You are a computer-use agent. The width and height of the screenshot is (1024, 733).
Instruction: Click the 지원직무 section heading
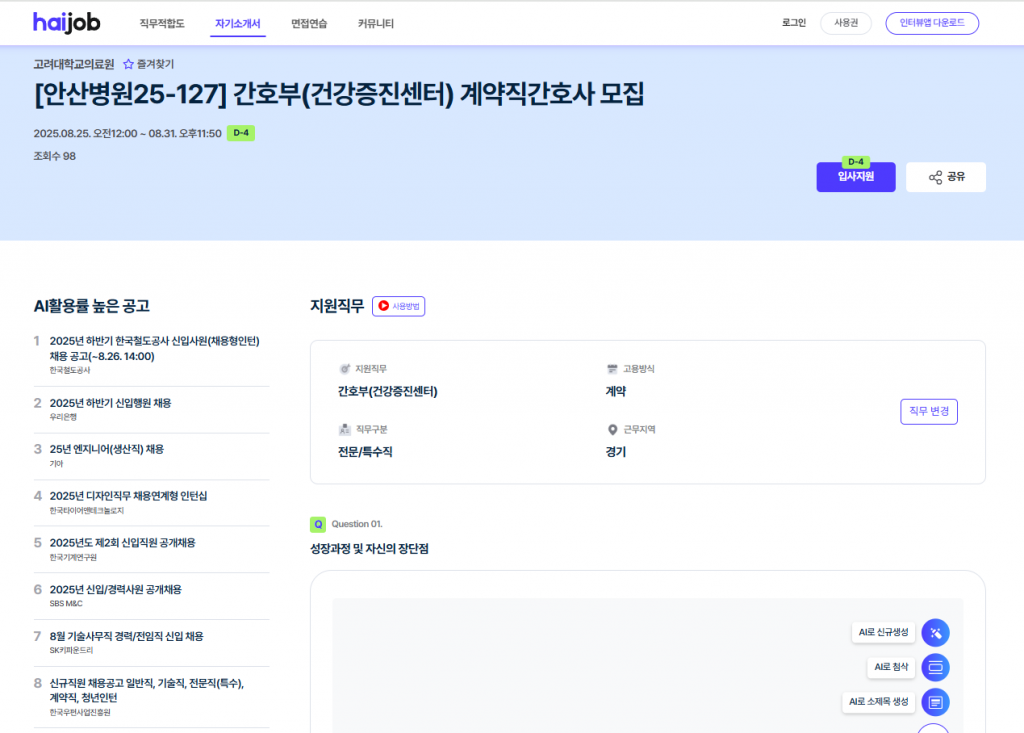pyautogui.click(x=337, y=306)
